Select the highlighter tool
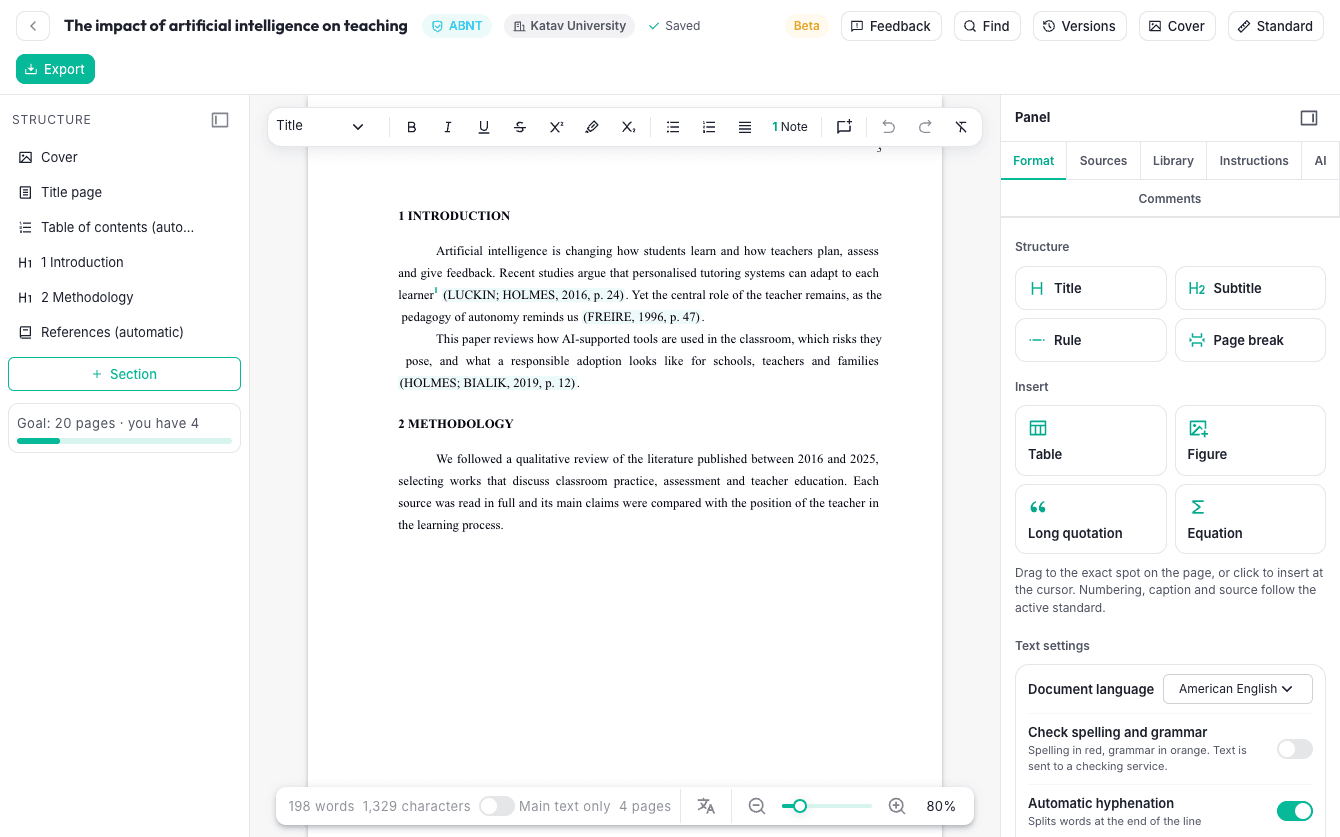 click(x=592, y=127)
